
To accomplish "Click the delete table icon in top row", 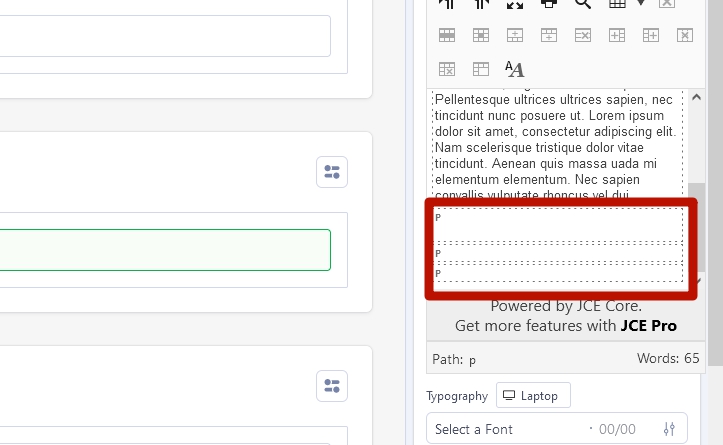I will click(667, 3).
